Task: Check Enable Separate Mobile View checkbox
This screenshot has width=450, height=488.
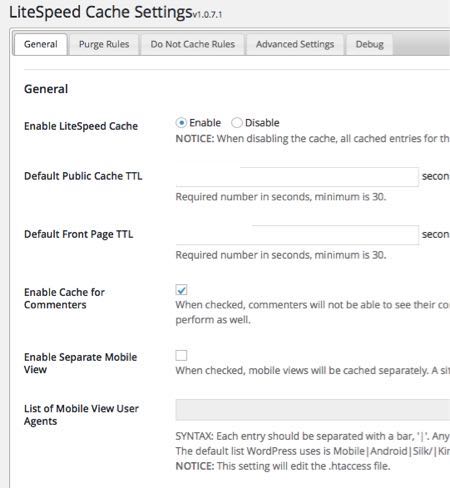Action: [x=181, y=355]
